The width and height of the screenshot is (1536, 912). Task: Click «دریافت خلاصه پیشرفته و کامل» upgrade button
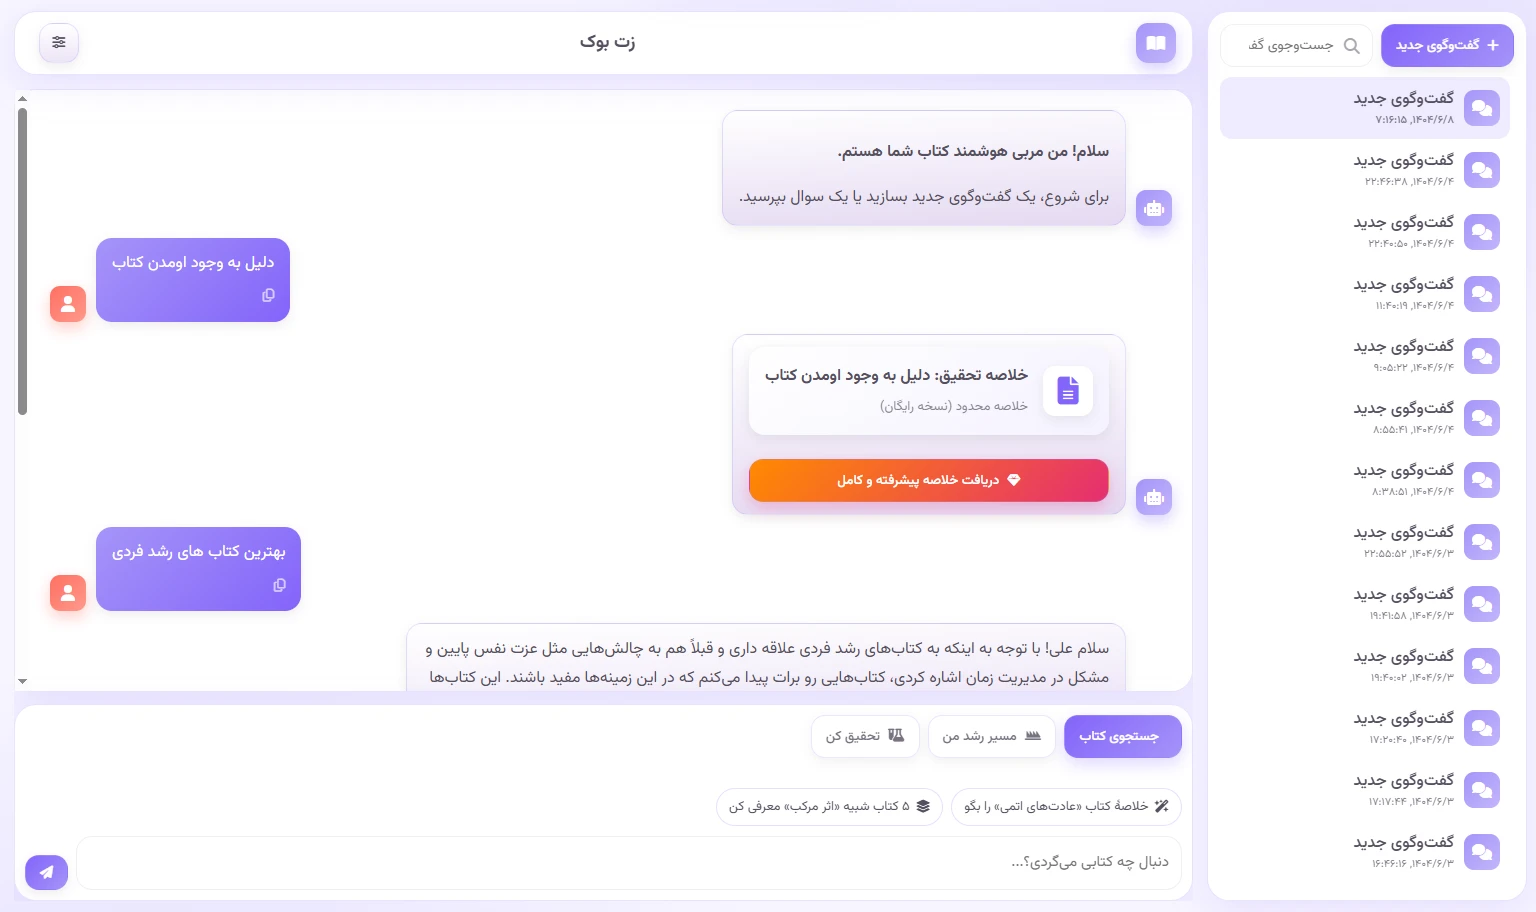click(928, 480)
